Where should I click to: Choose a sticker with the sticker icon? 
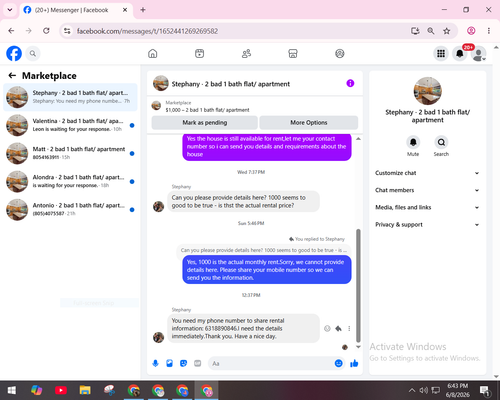click(x=183, y=363)
